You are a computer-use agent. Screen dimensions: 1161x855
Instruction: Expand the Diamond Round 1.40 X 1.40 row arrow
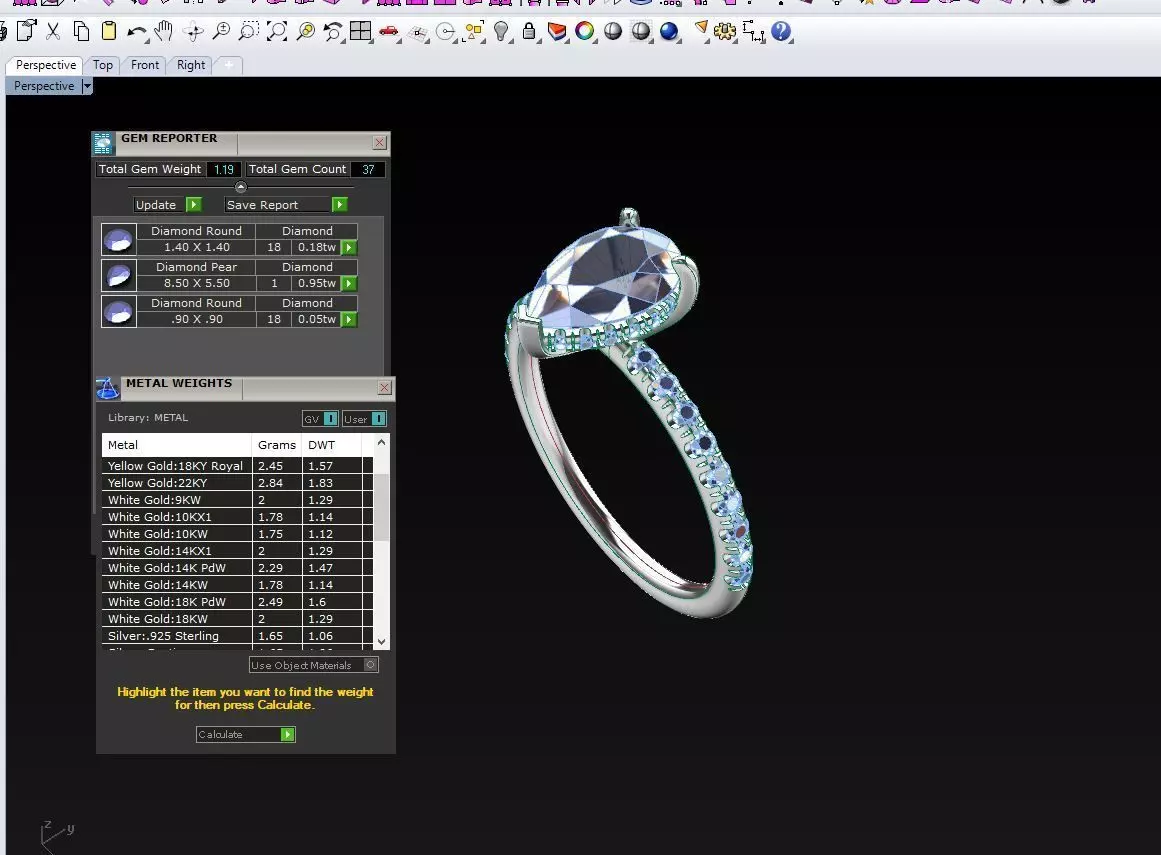[349, 247]
